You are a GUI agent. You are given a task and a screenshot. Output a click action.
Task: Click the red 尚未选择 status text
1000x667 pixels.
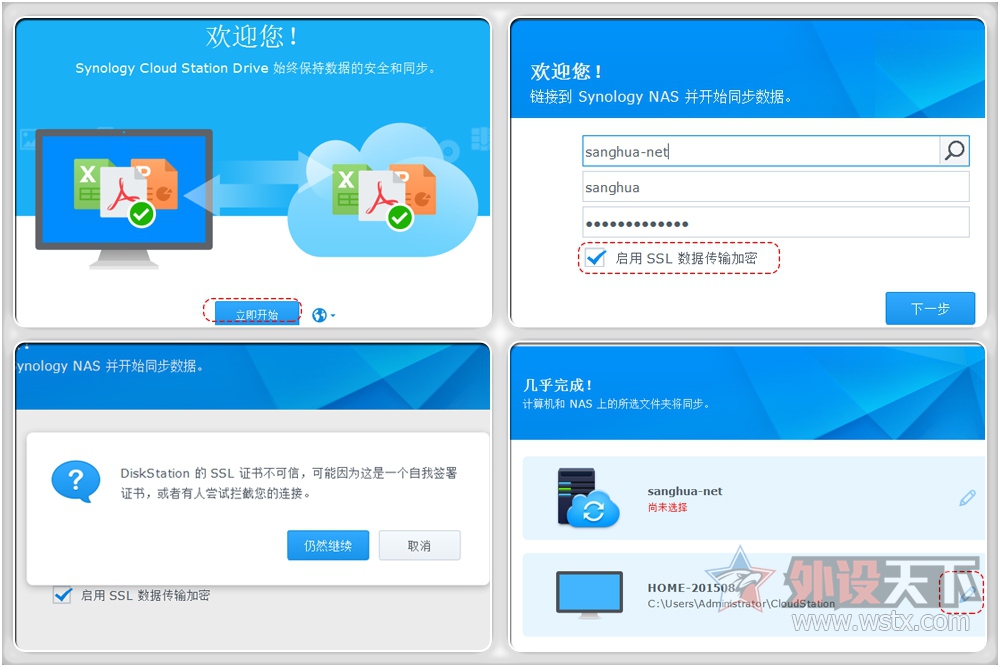coord(667,508)
